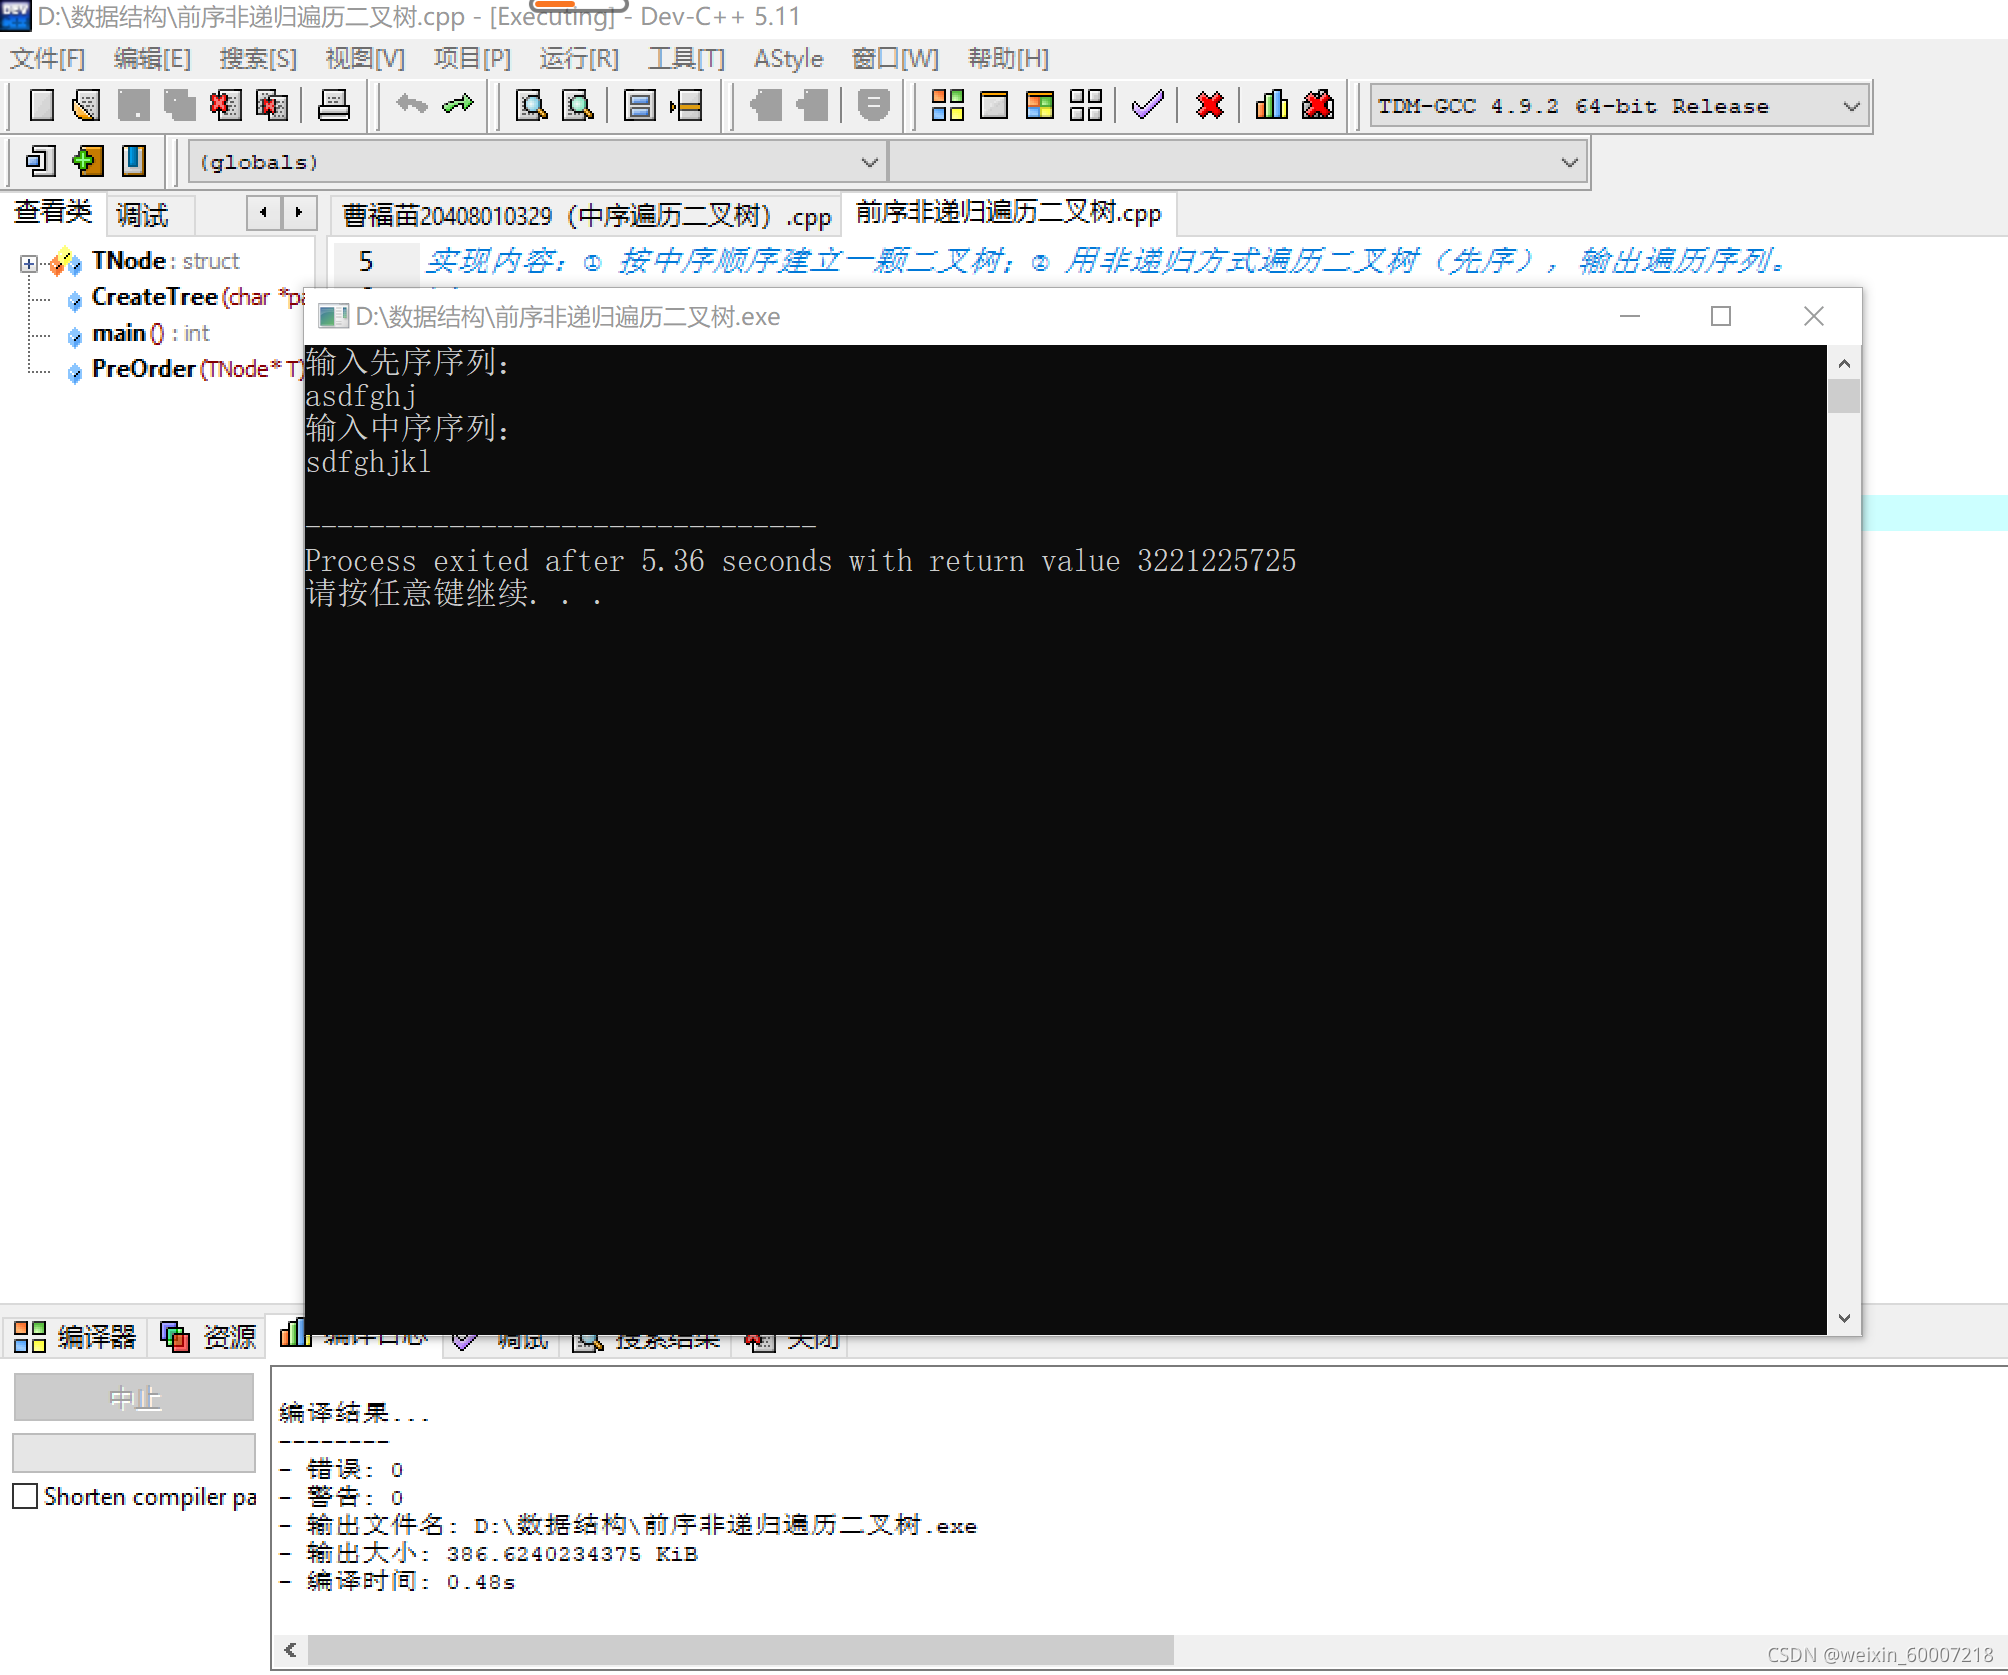This screenshot has height=1675, width=2008.
Task: Expand the TNode struct tree node
Action: (x=28, y=263)
